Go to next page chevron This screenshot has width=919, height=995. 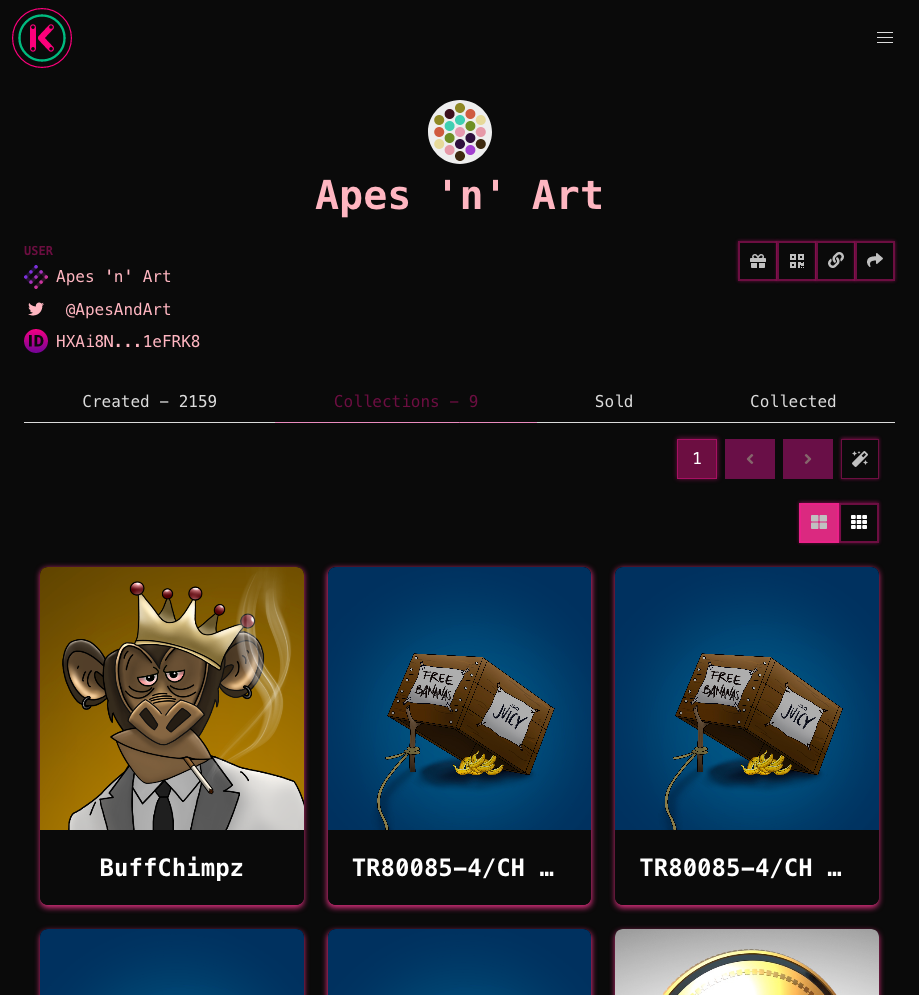pyautogui.click(x=808, y=459)
